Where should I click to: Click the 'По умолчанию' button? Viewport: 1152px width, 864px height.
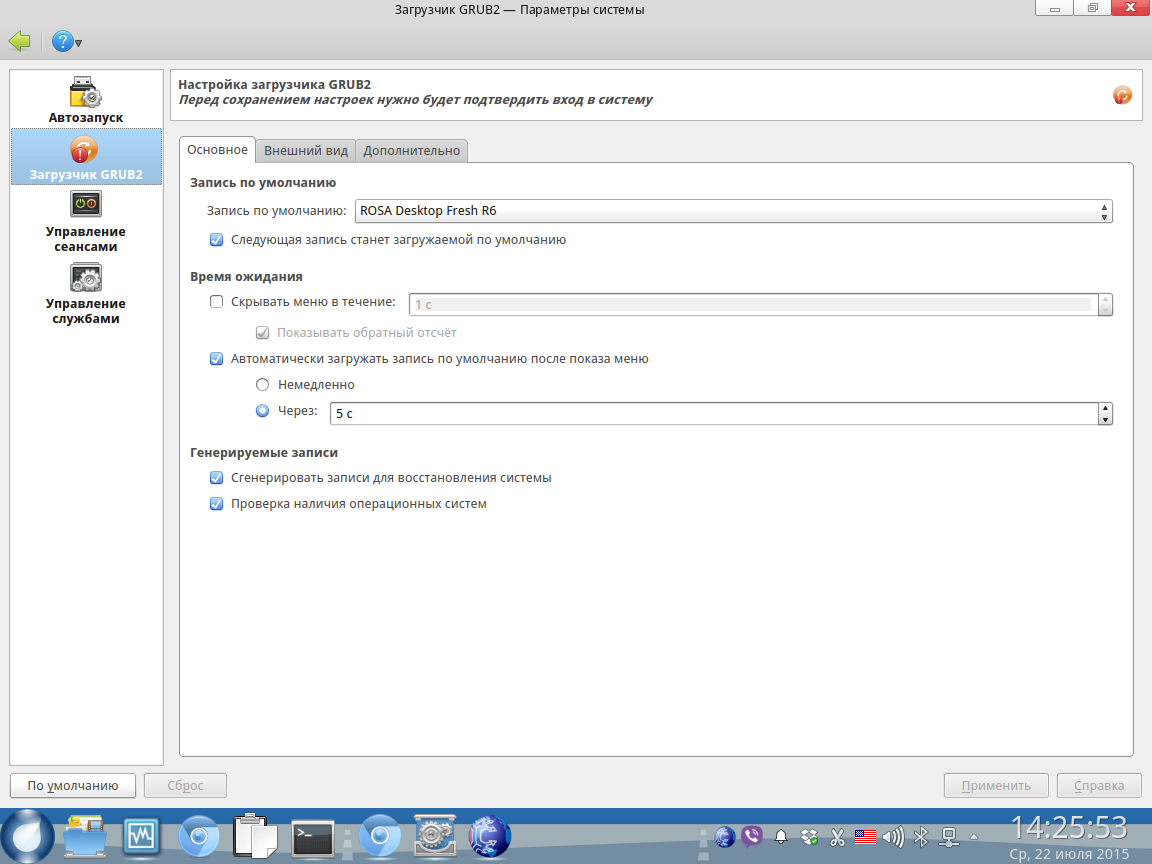tap(73, 785)
